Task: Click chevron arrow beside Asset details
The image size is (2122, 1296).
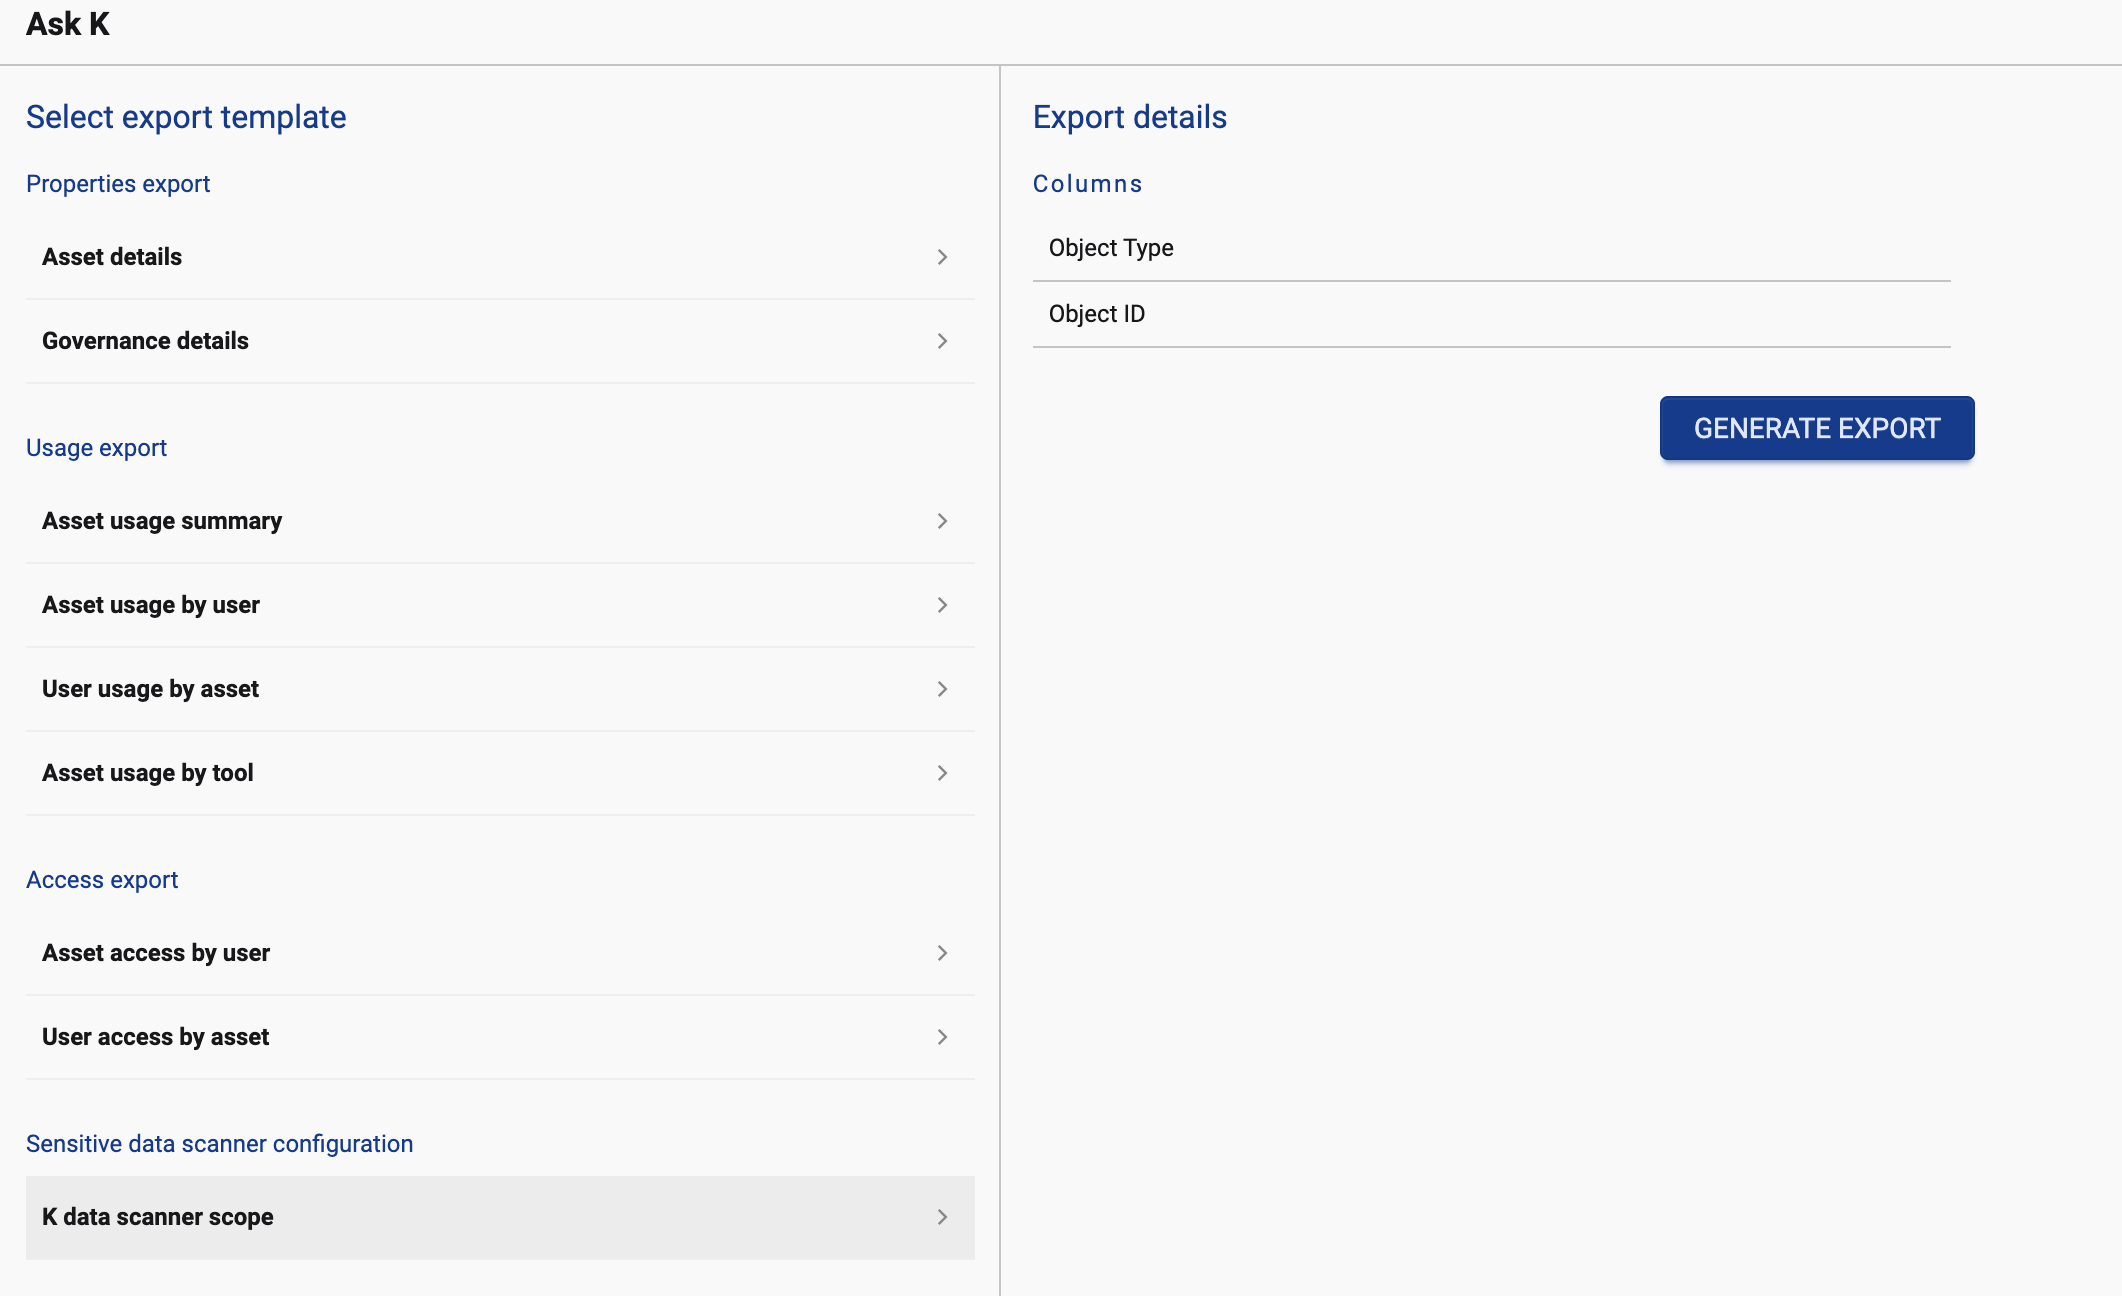Action: [942, 257]
